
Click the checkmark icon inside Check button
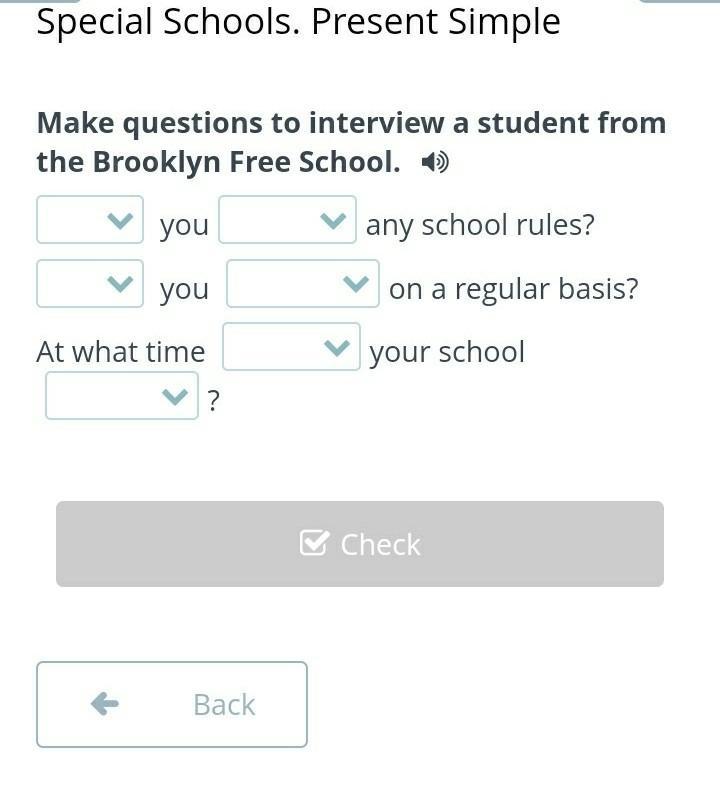click(314, 543)
